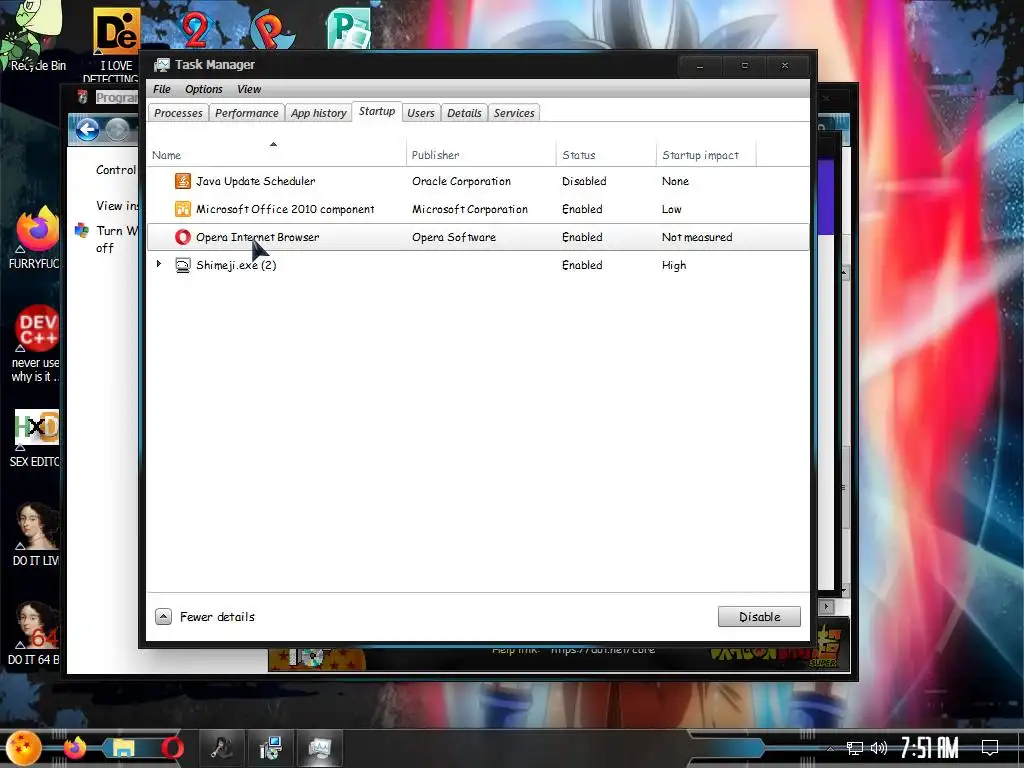Screen dimensions: 1024x768
Task: Open Opera from the taskbar
Action: coord(172,748)
